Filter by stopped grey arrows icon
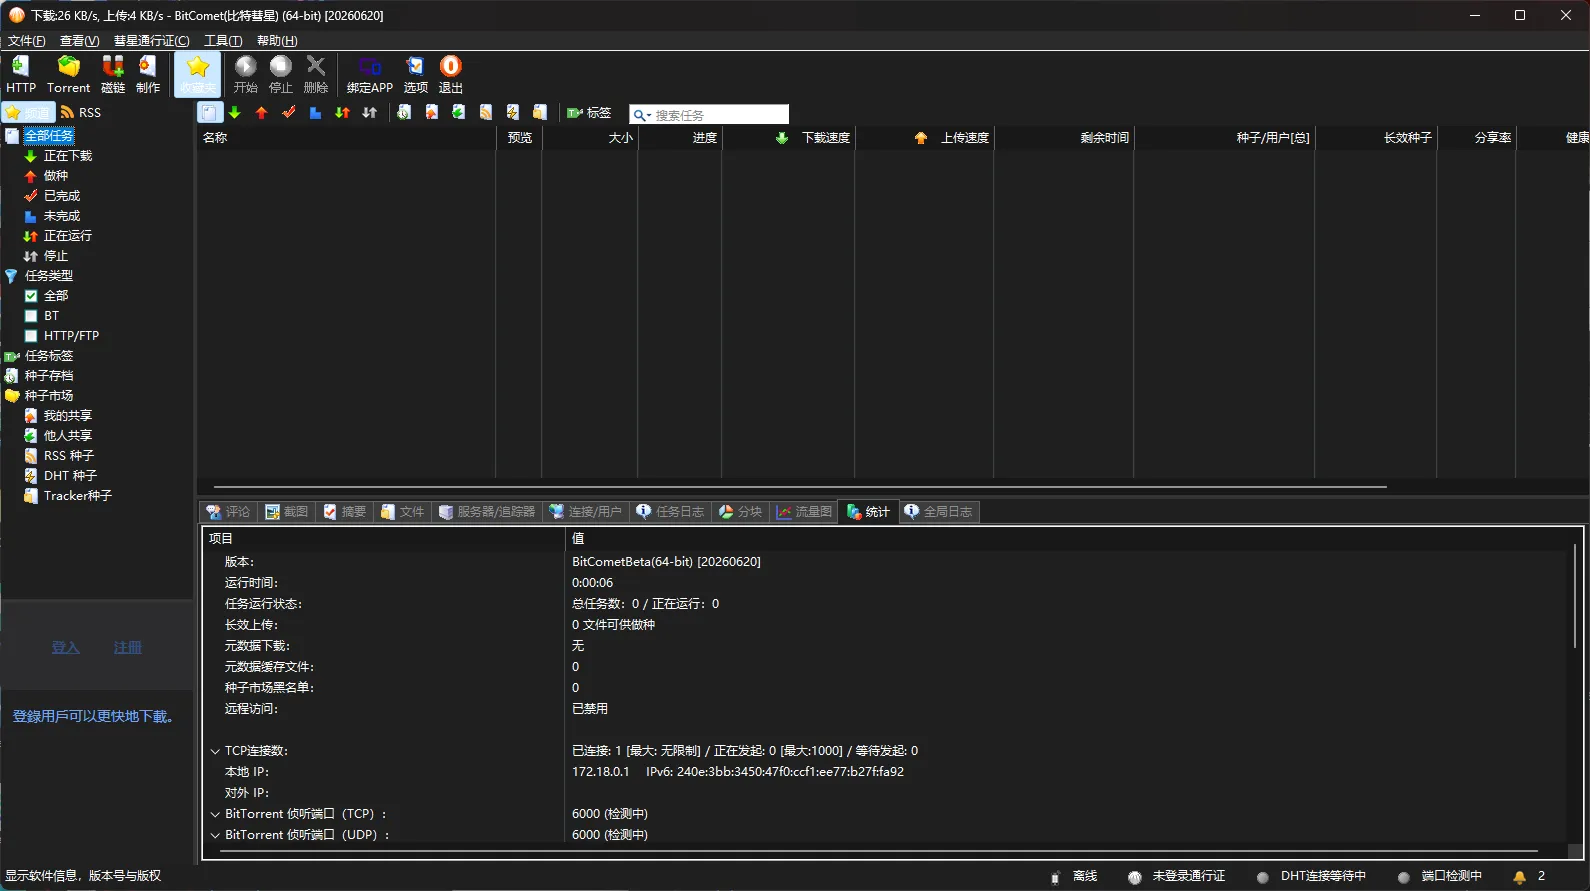Image resolution: width=1590 pixels, height=891 pixels. [369, 113]
